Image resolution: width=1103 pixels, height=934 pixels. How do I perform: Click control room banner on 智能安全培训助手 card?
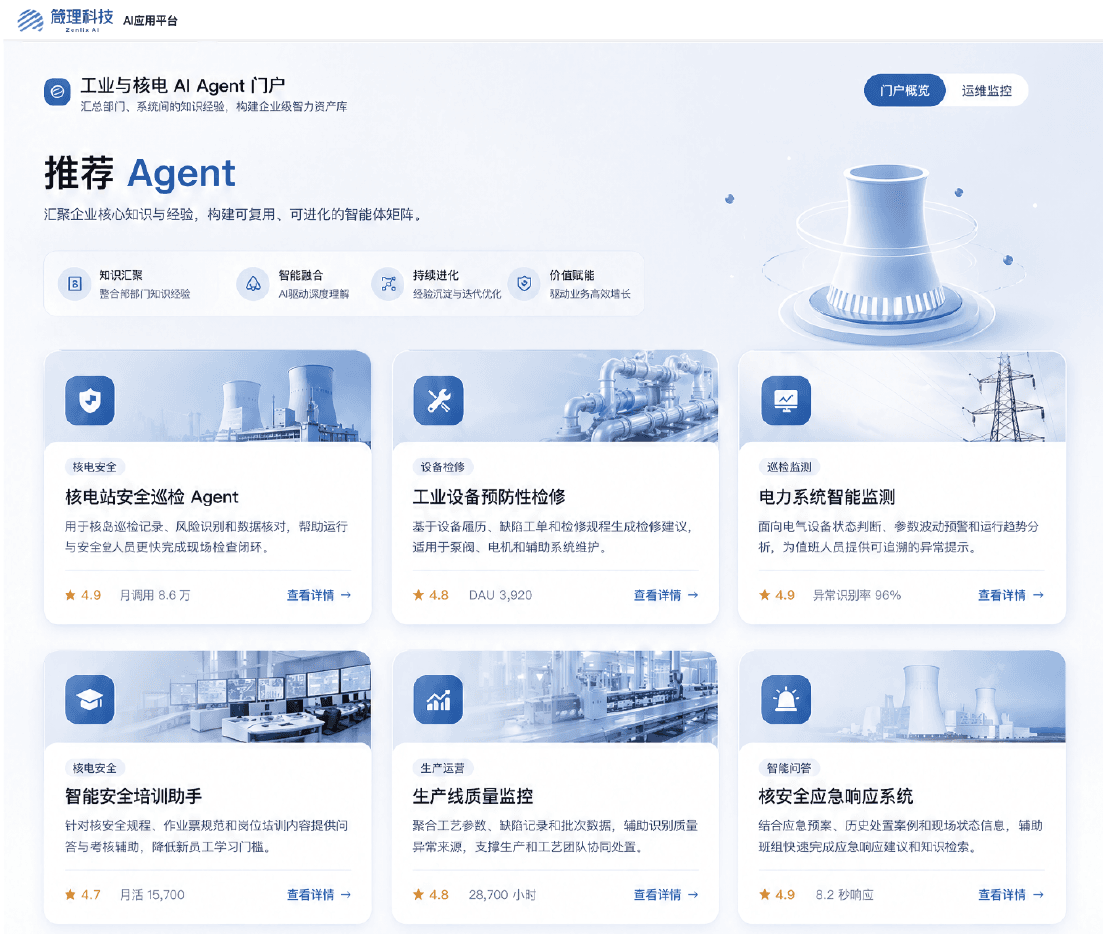[x=208, y=696]
